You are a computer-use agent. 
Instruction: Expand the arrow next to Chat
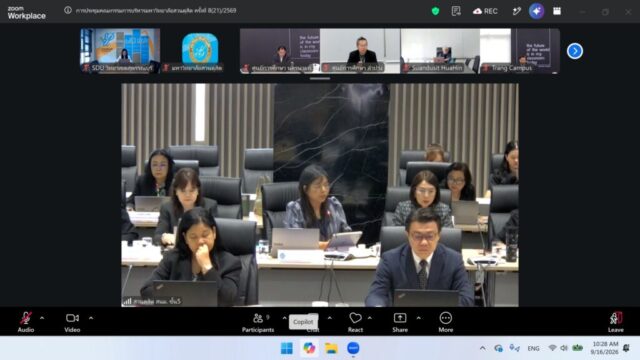click(329, 318)
